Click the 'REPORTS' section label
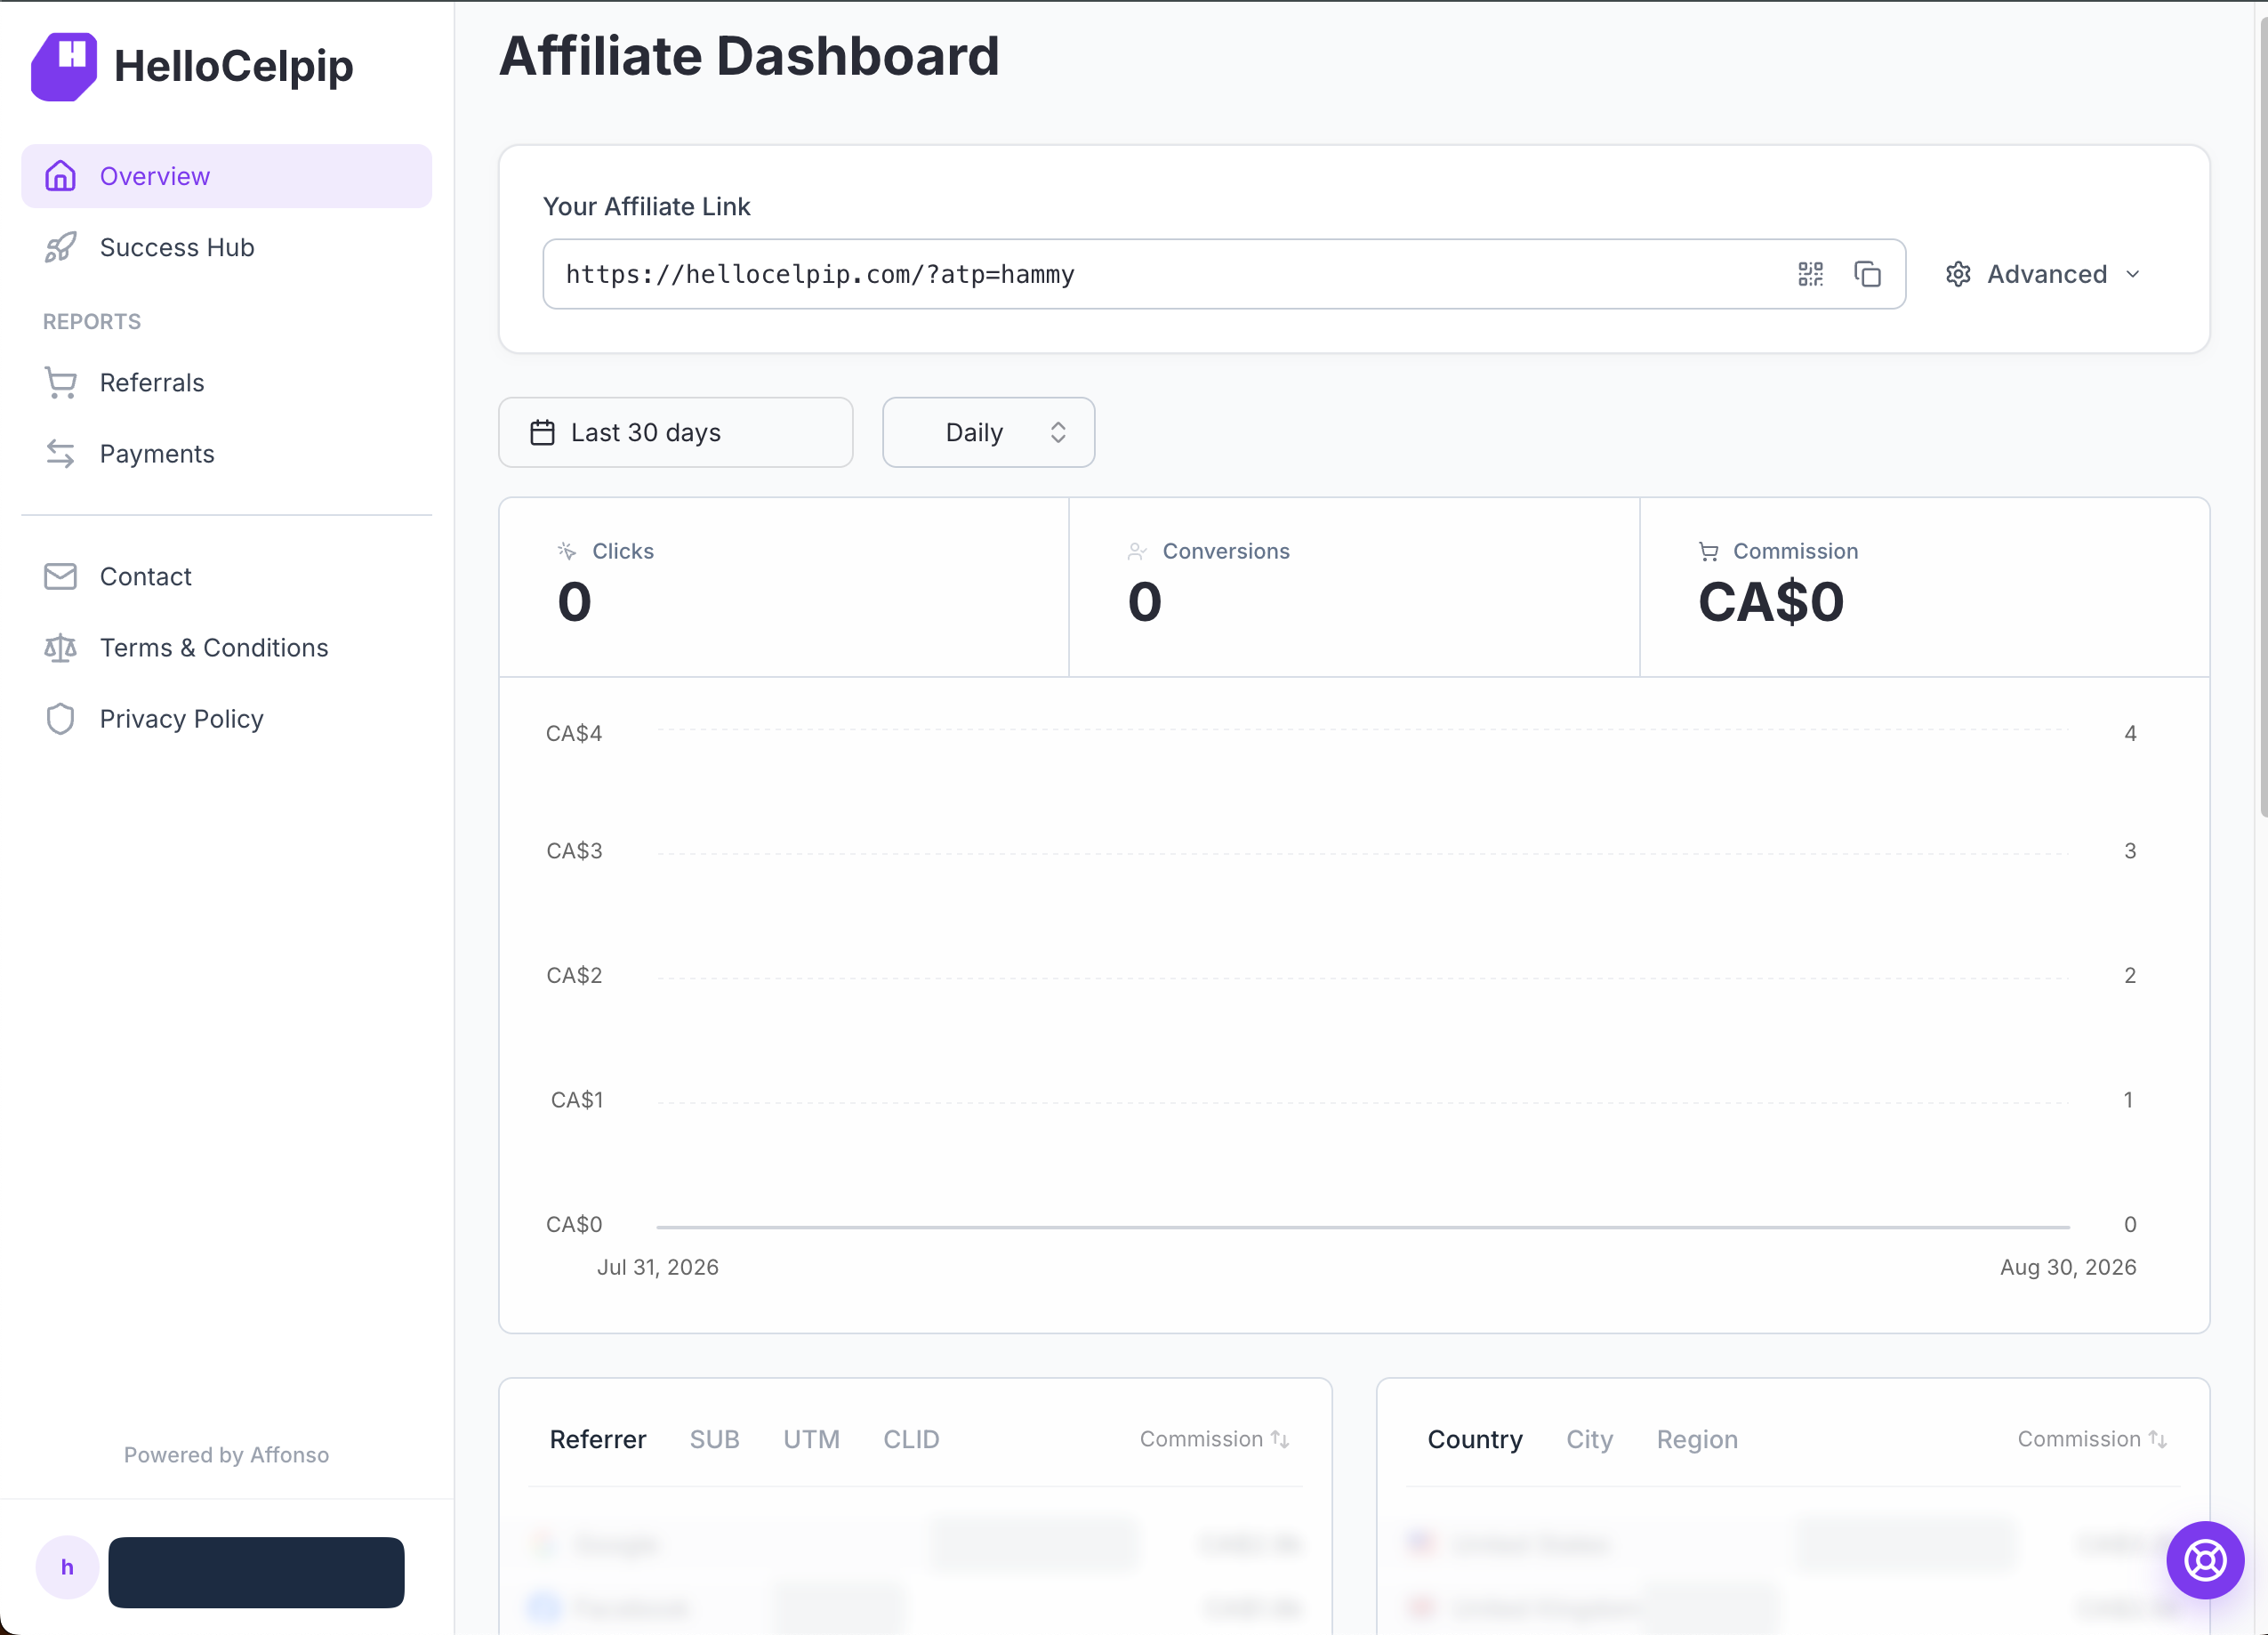2268x1635 pixels. pyautogui.click(x=92, y=321)
